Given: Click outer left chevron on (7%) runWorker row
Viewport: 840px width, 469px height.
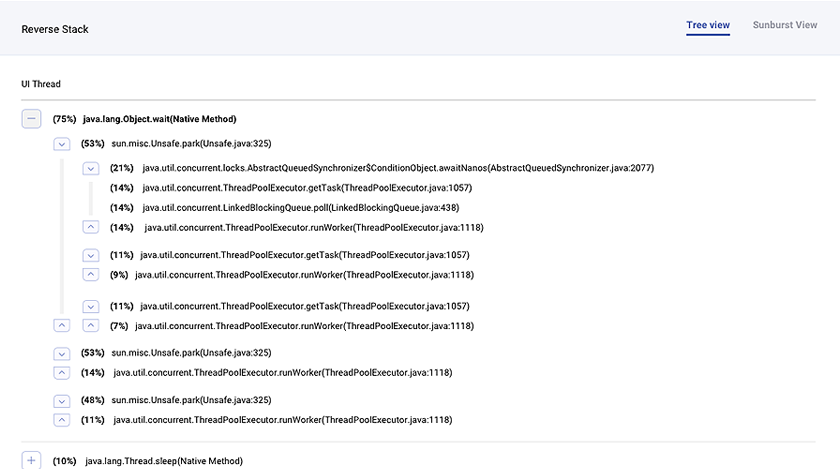Looking at the screenshot, I should [x=62, y=326].
